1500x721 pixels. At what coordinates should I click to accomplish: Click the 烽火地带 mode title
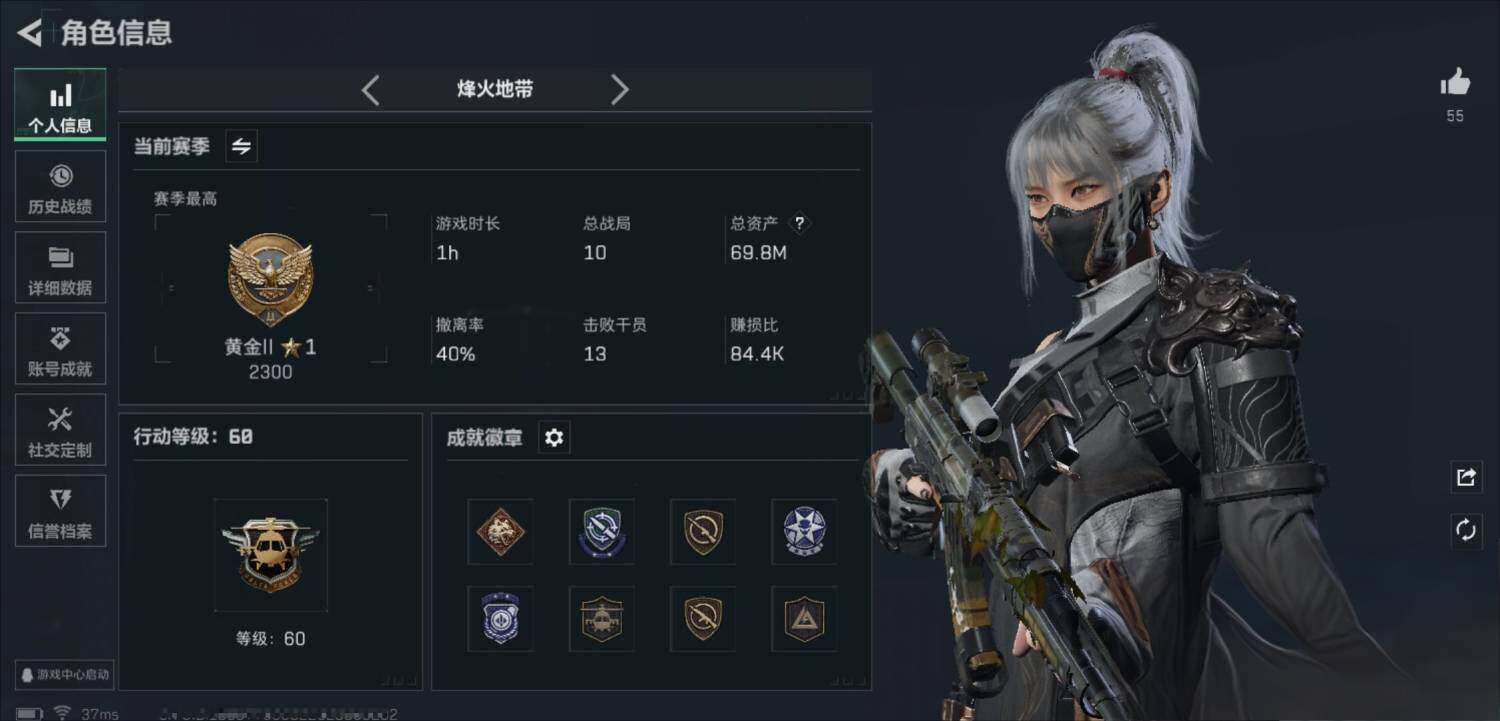click(495, 89)
